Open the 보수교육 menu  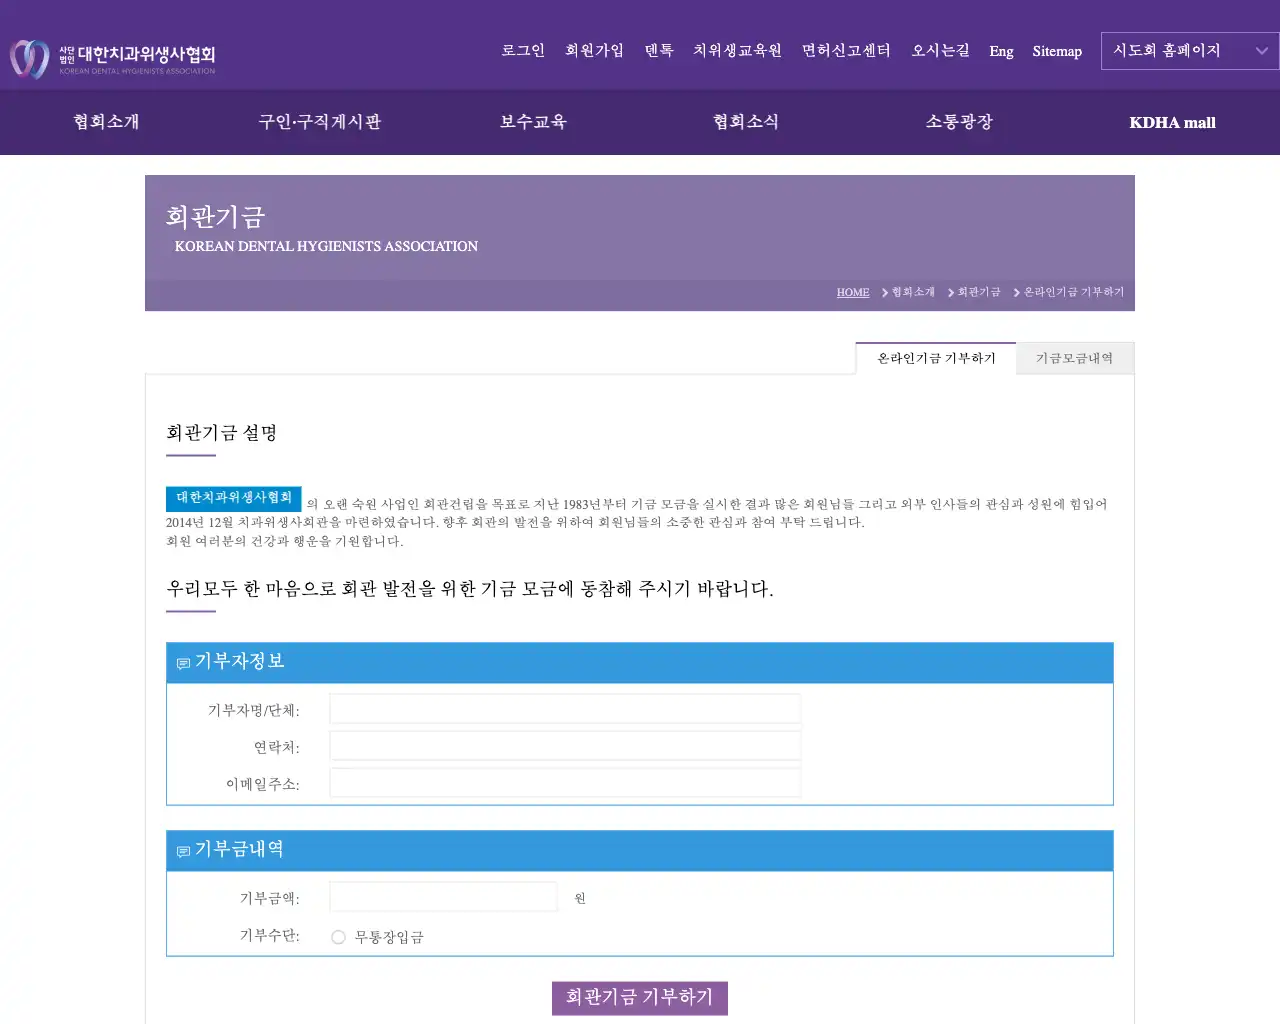click(x=533, y=122)
